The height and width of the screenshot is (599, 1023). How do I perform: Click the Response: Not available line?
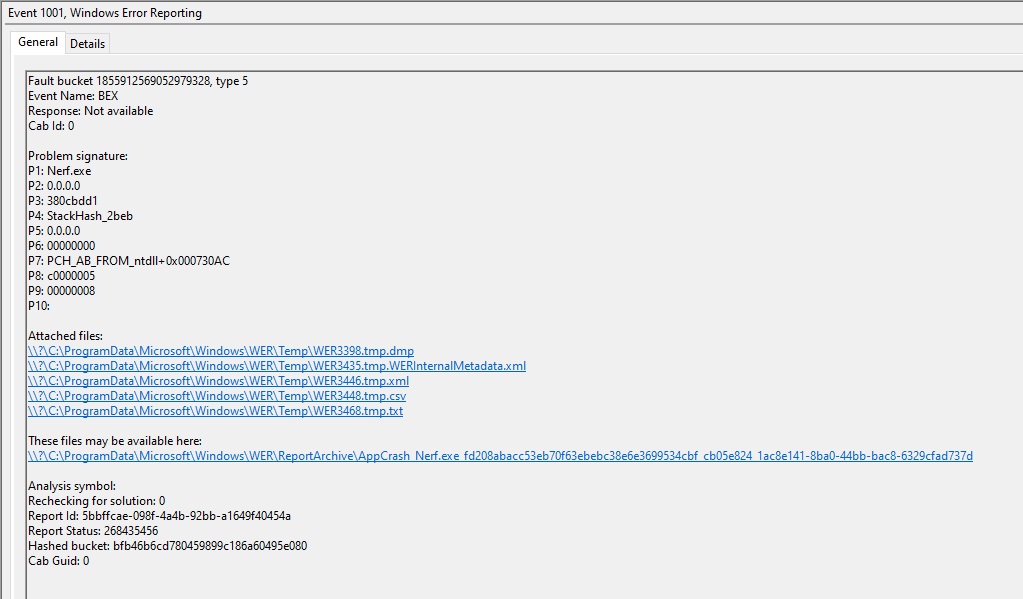(91, 111)
